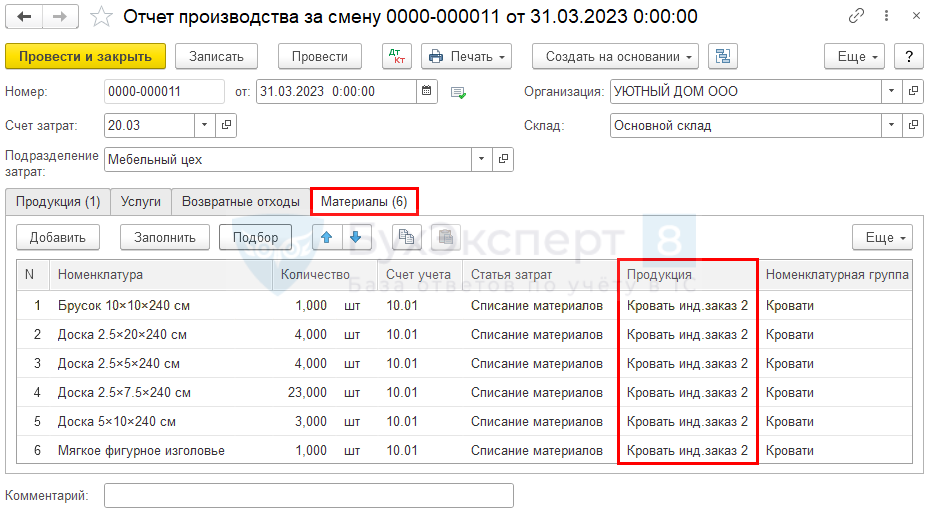Screen dimensions: 929x510
Task: Click the date field 31.03.2023
Action: (x=337, y=91)
